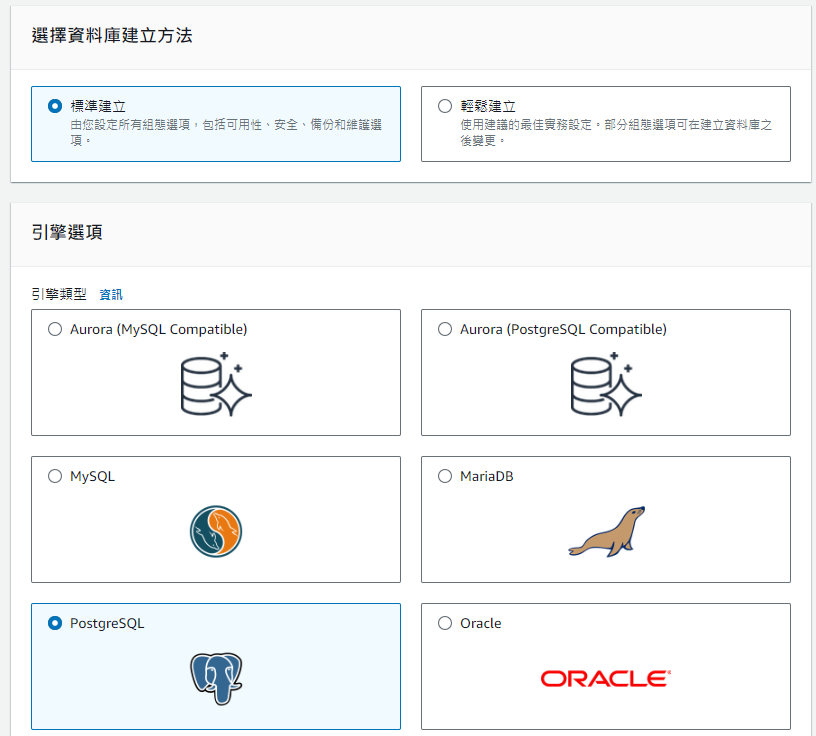
Task: Click the MySQL dolphin logo
Action: pos(216,531)
